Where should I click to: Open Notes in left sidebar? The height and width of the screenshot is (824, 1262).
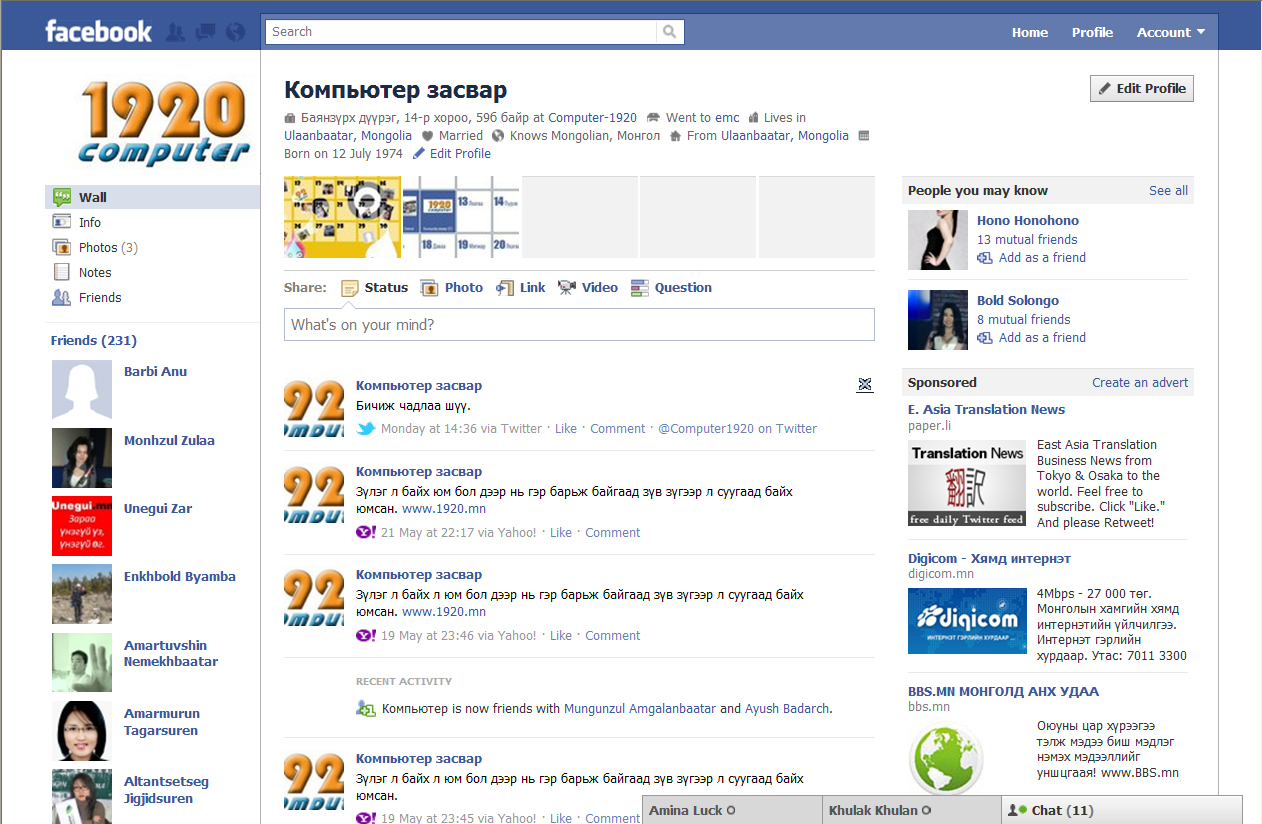[152, 272]
